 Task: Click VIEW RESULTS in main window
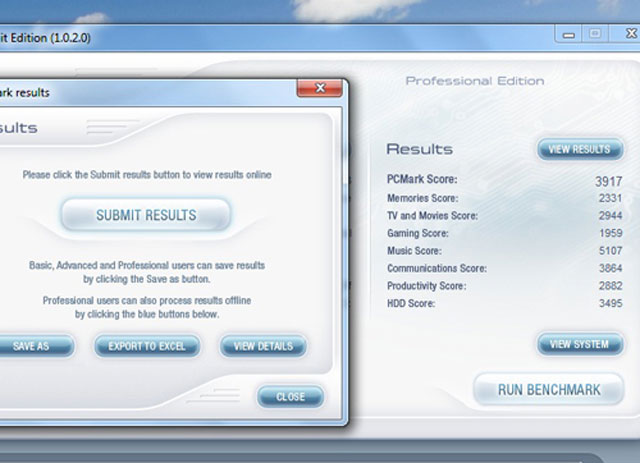coord(580,149)
